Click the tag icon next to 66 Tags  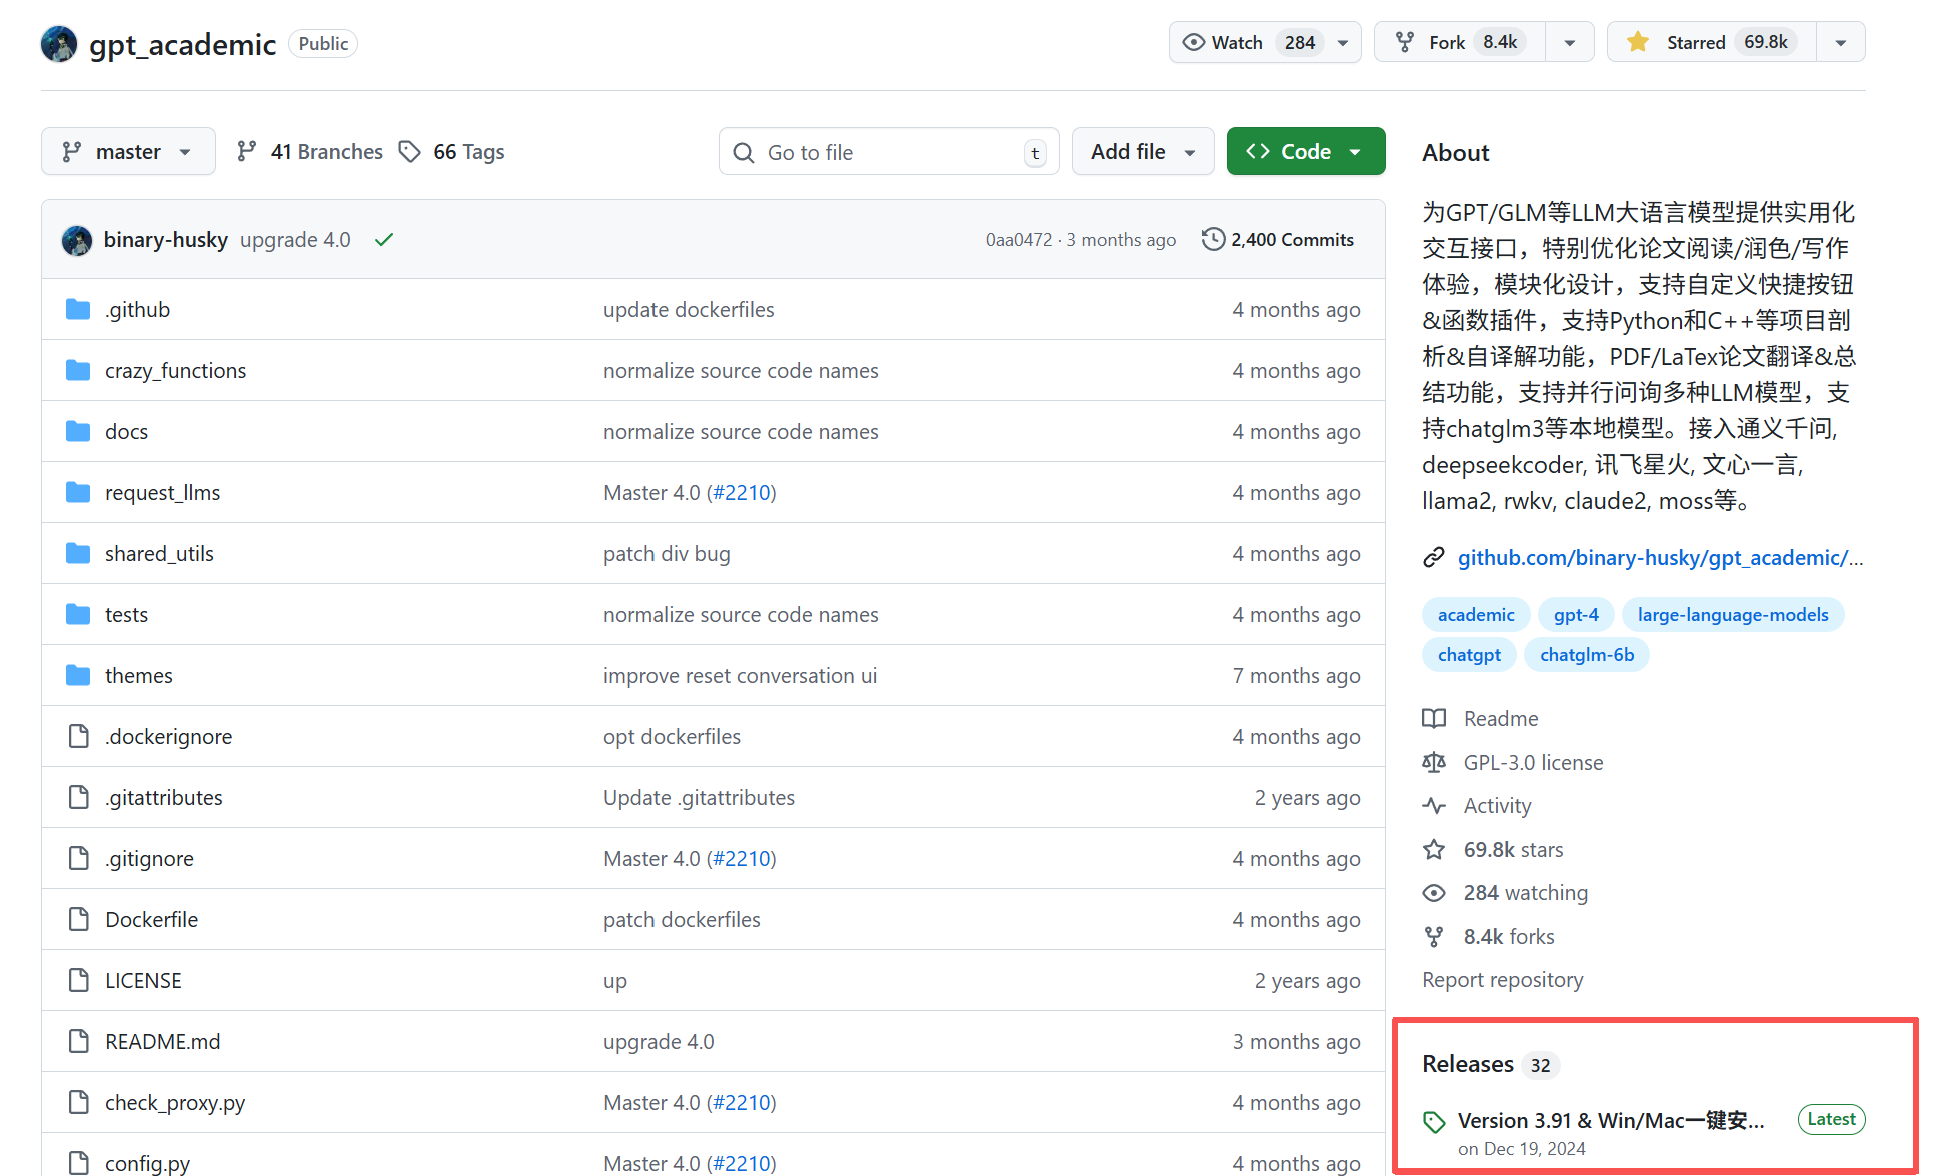tap(409, 152)
